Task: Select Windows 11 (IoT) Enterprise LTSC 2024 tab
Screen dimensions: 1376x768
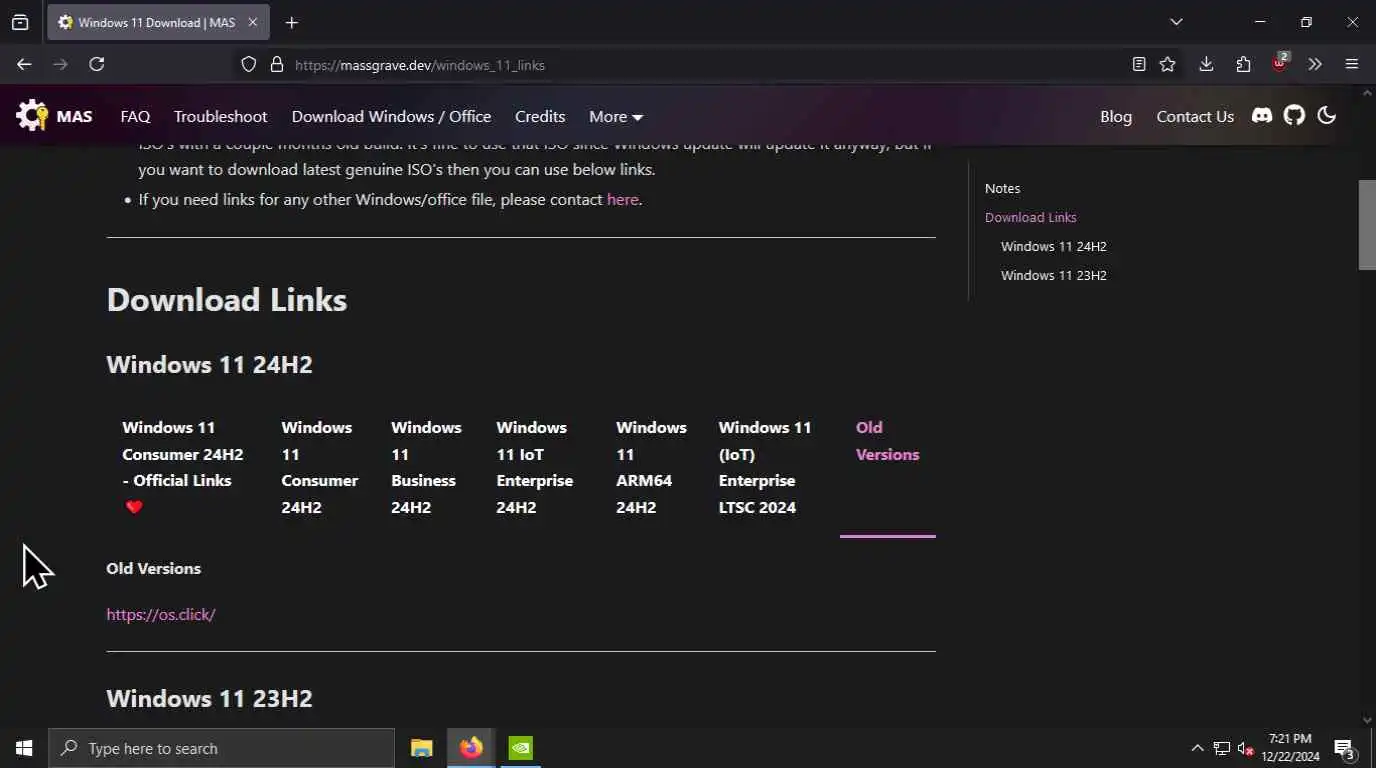Action: (x=771, y=467)
